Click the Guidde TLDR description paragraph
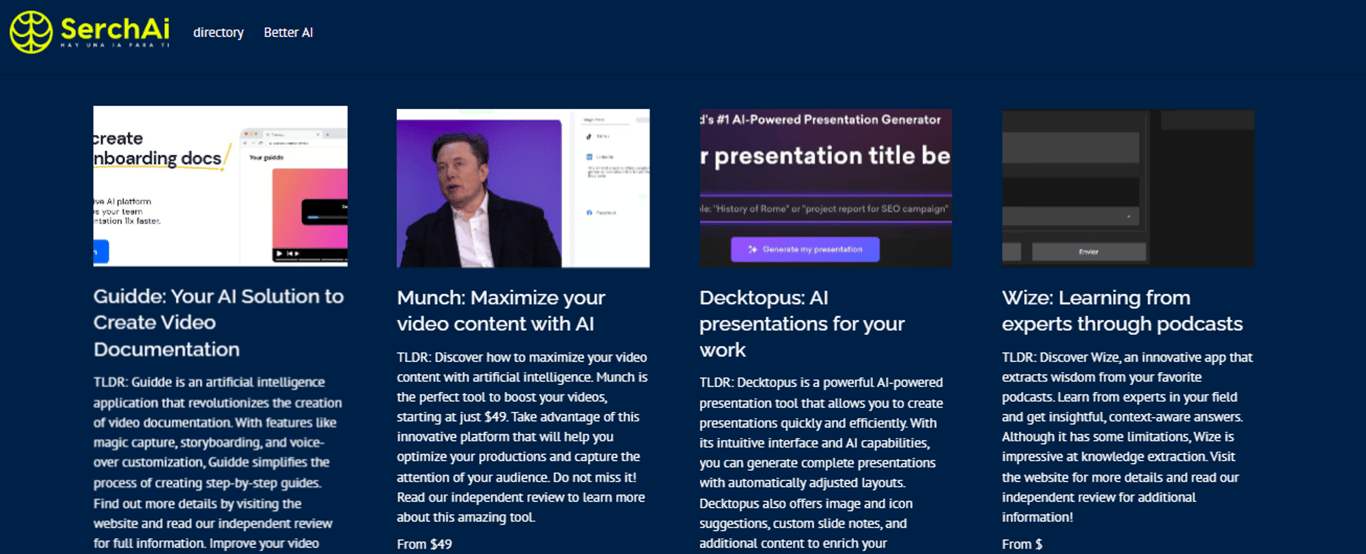Image resolution: width=1366 pixels, height=554 pixels. tap(218, 463)
